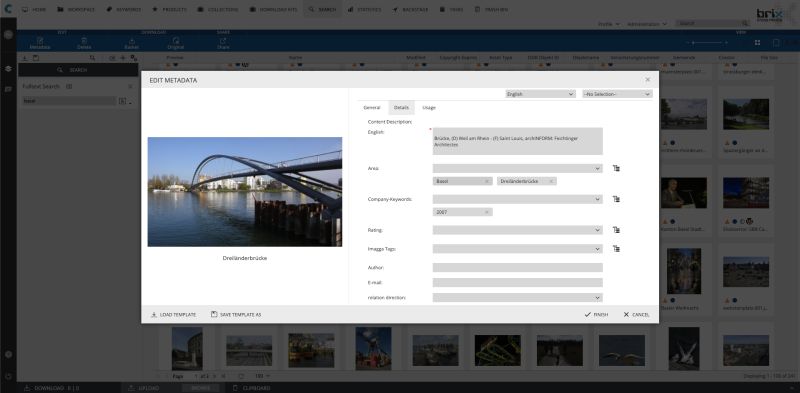The width and height of the screenshot is (800, 393).
Task: Click into the Author input field
Action: point(517,267)
